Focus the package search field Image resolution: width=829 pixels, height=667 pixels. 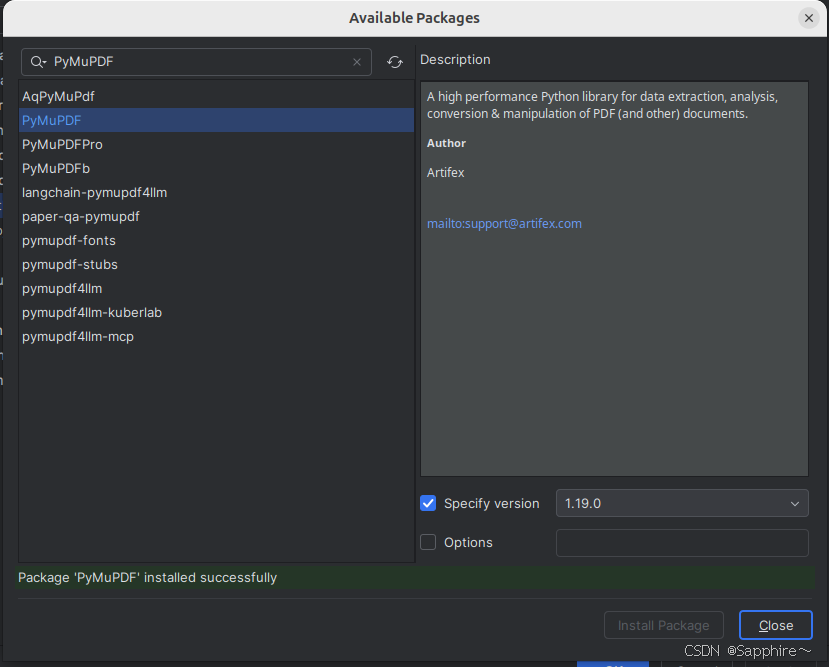click(196, 62)
